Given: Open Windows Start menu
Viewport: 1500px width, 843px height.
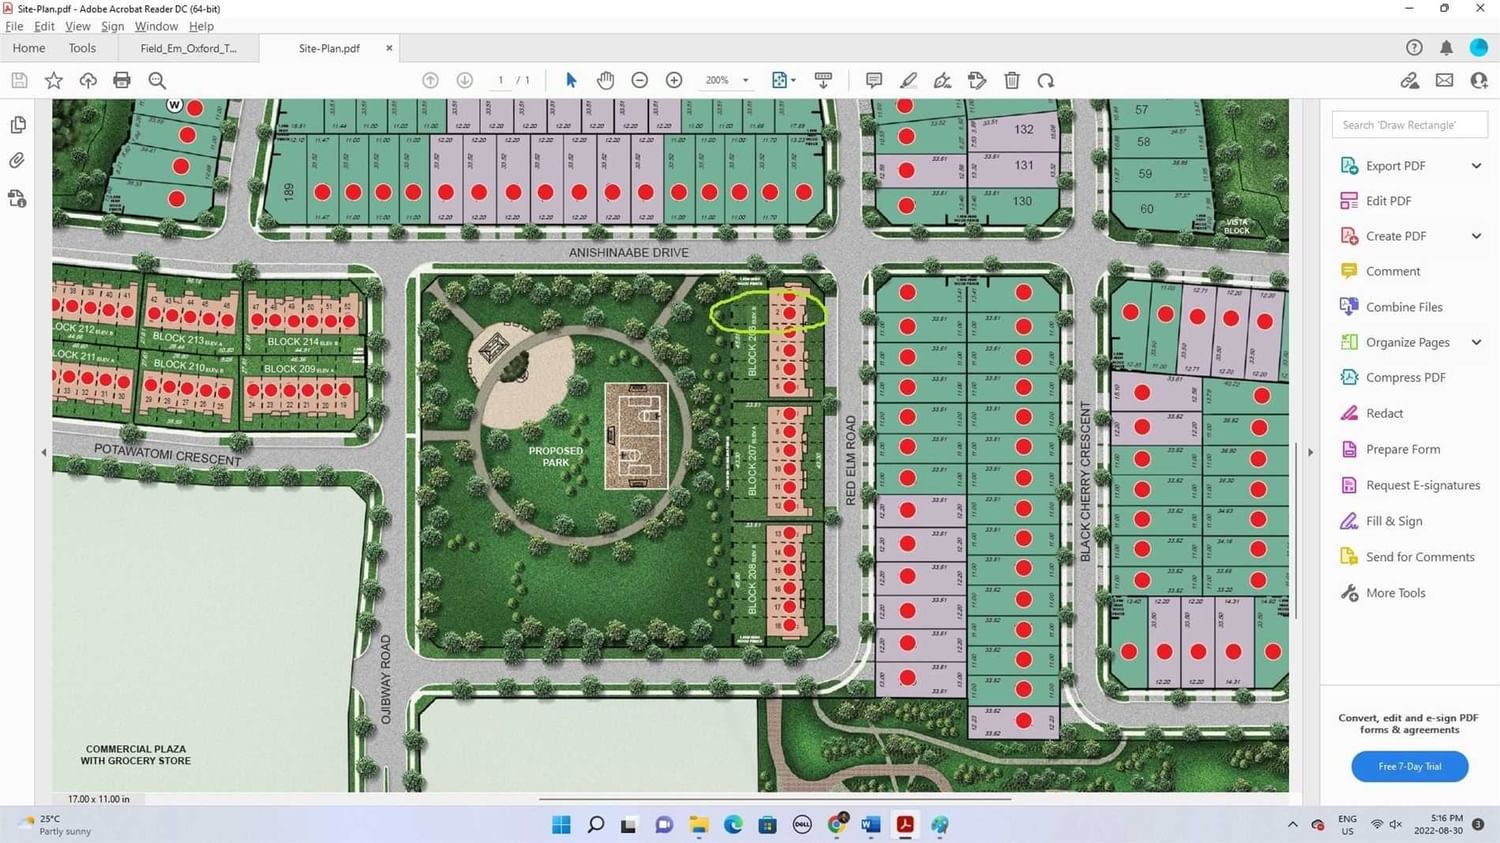Looking at the screenshot, I should coord(561,825).
